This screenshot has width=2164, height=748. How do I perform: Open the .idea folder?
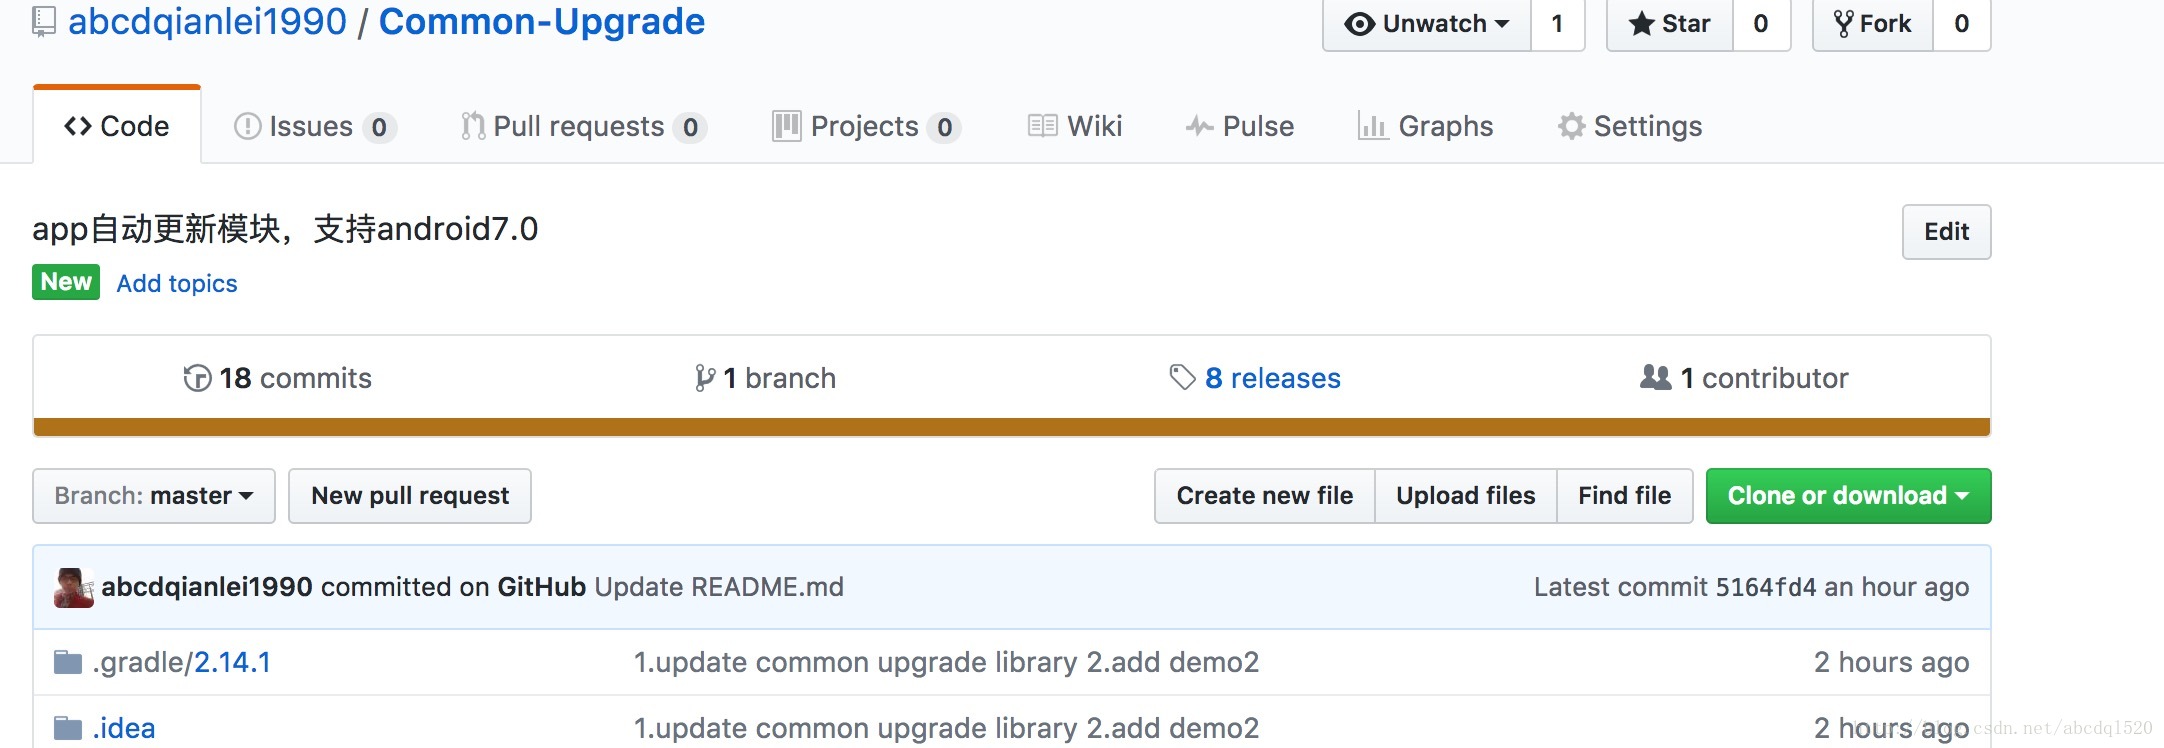[x=124, y=728]
